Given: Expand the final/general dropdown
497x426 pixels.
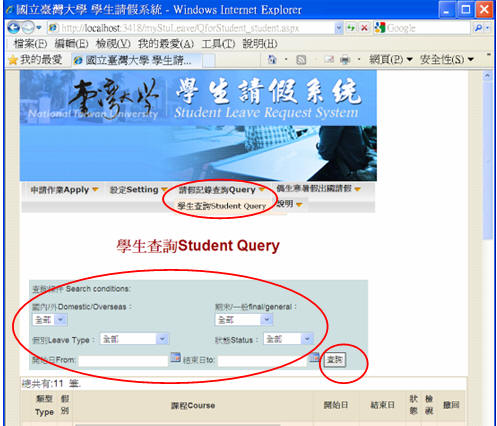Looking at the screenshot, I should 266,320.
